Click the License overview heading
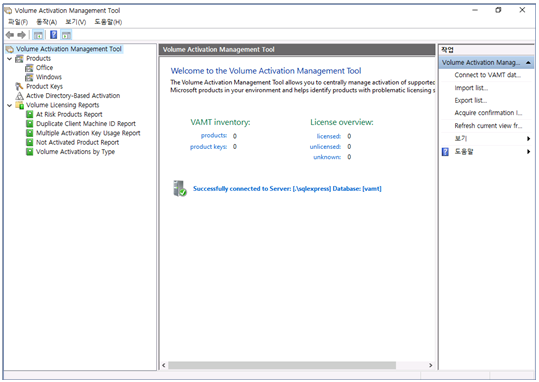This screenshot has width=539, height=382. 342,122
